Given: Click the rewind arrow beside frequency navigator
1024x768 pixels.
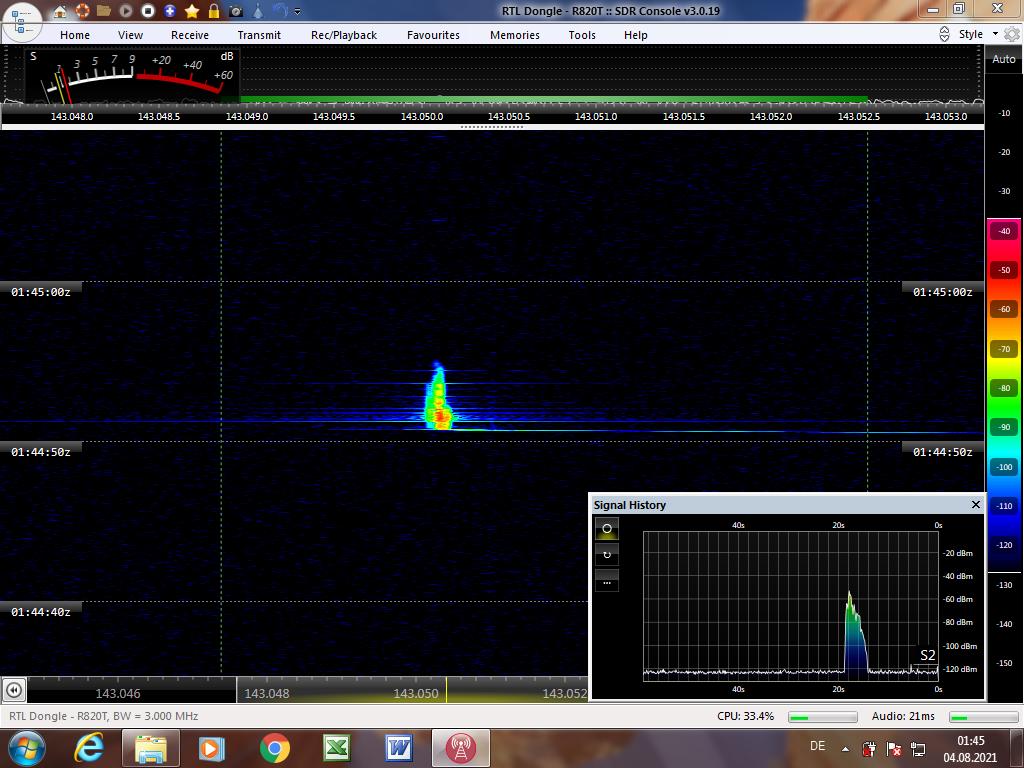Looking at the screenshot, I should [x=14, y=690].
